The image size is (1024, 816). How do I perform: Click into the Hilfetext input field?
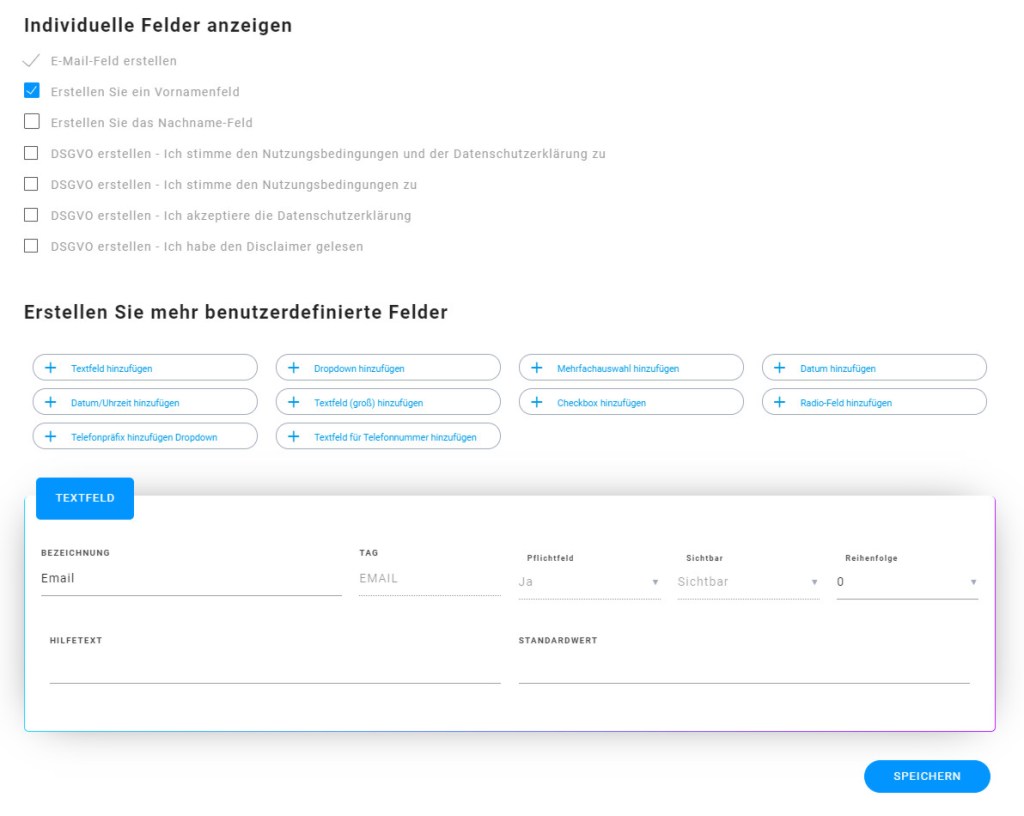click(275, 668)
